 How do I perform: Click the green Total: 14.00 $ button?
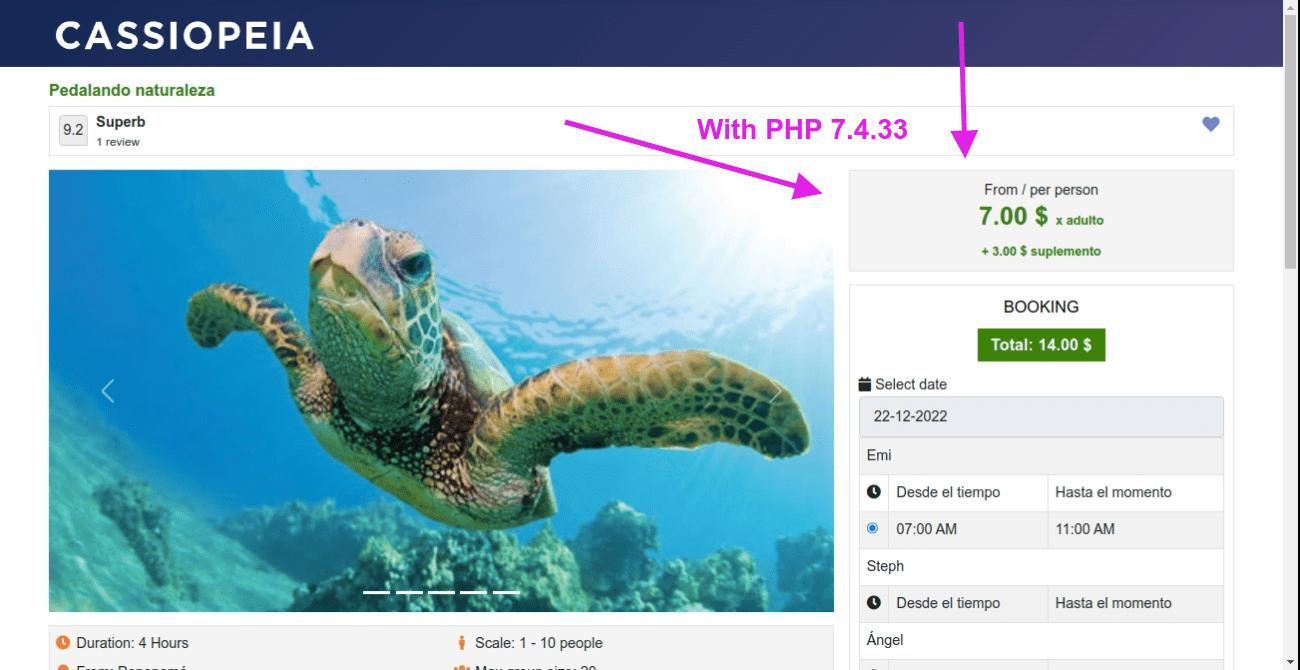pyautogui.click(x=1040, y=345)
